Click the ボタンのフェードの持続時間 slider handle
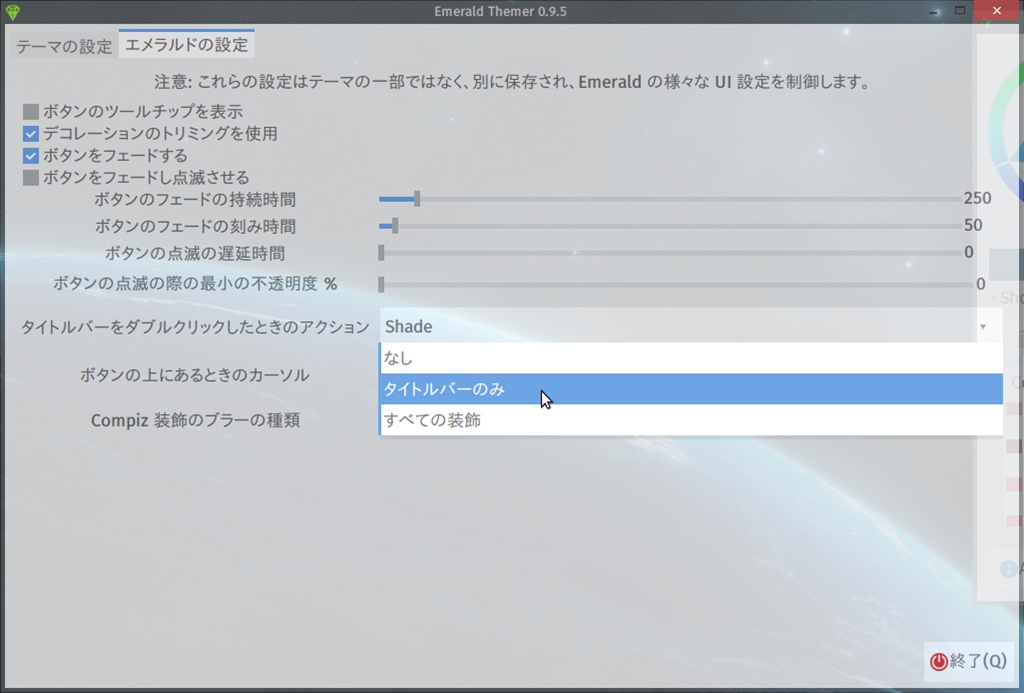 click(x=417, y=199)
